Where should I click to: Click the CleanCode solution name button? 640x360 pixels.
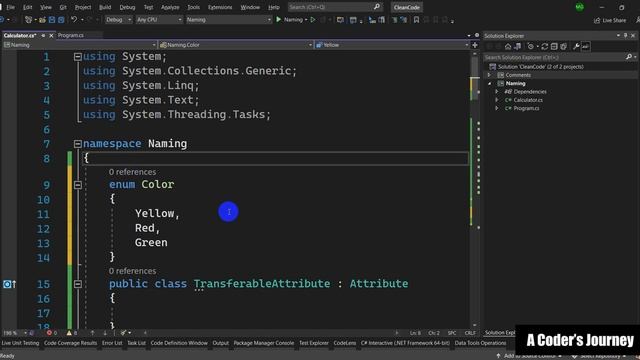point(407,7)
